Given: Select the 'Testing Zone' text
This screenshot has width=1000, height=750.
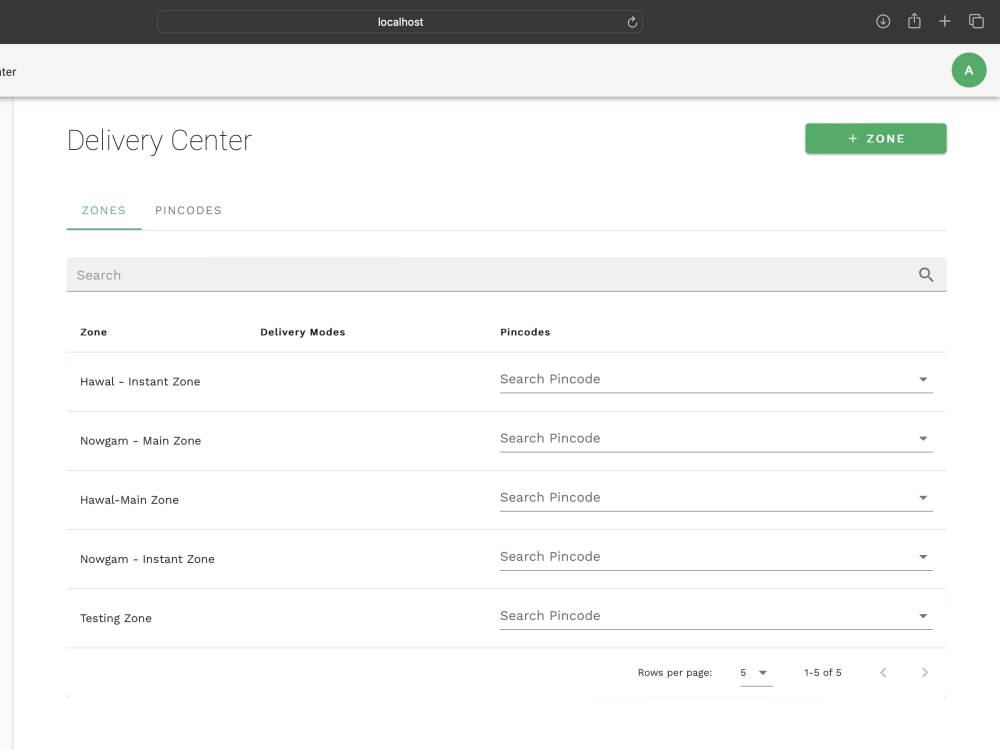Looking at the screenshot, I should 116,618.
